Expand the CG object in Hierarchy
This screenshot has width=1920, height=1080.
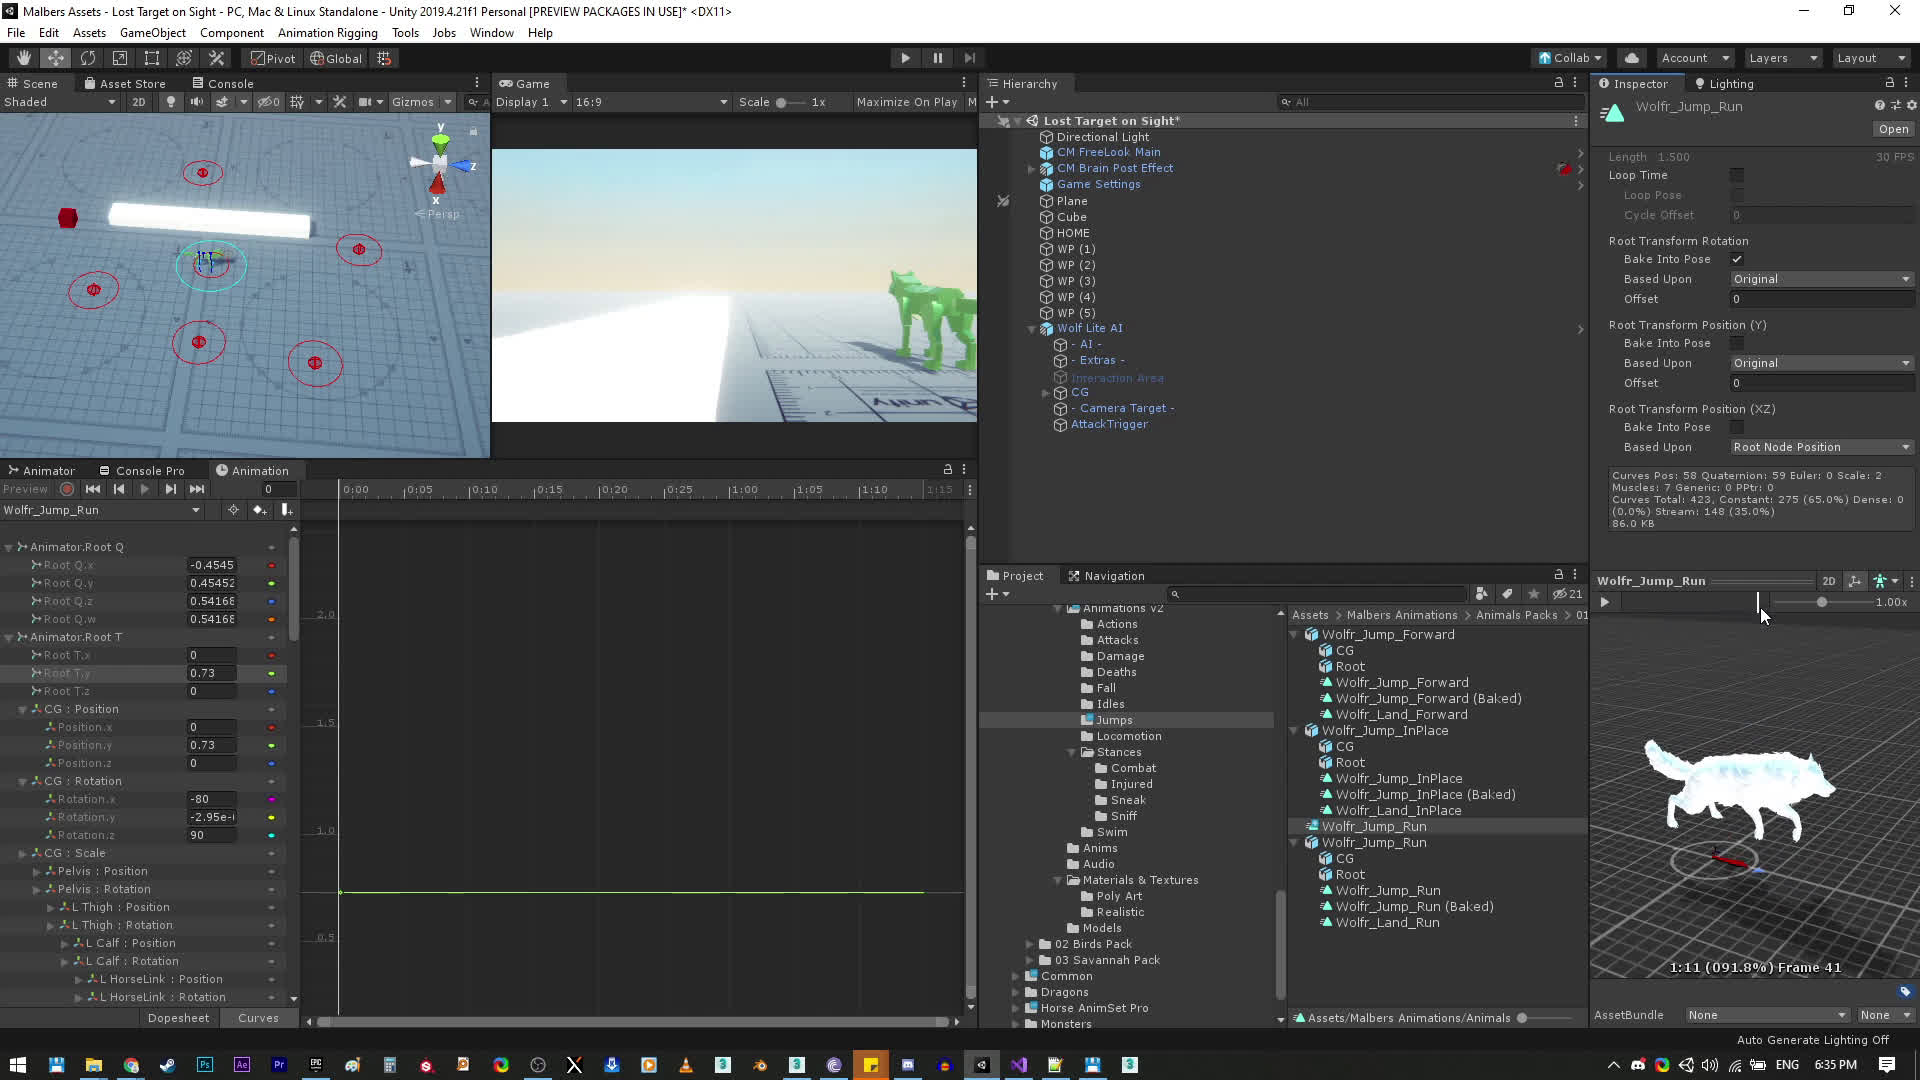1046,393
